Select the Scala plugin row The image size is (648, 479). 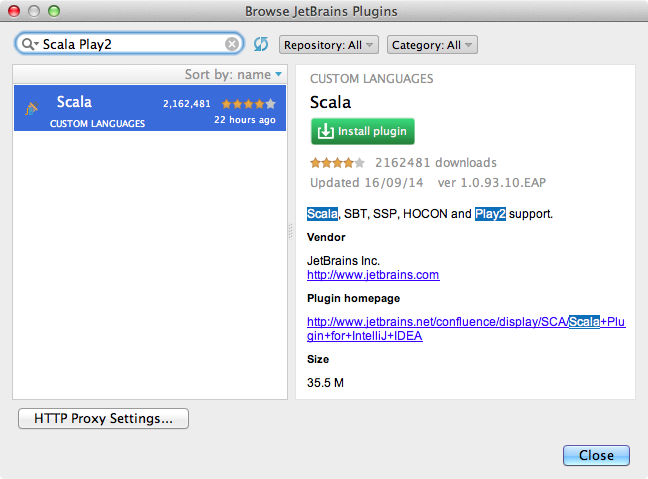(150, 108)
